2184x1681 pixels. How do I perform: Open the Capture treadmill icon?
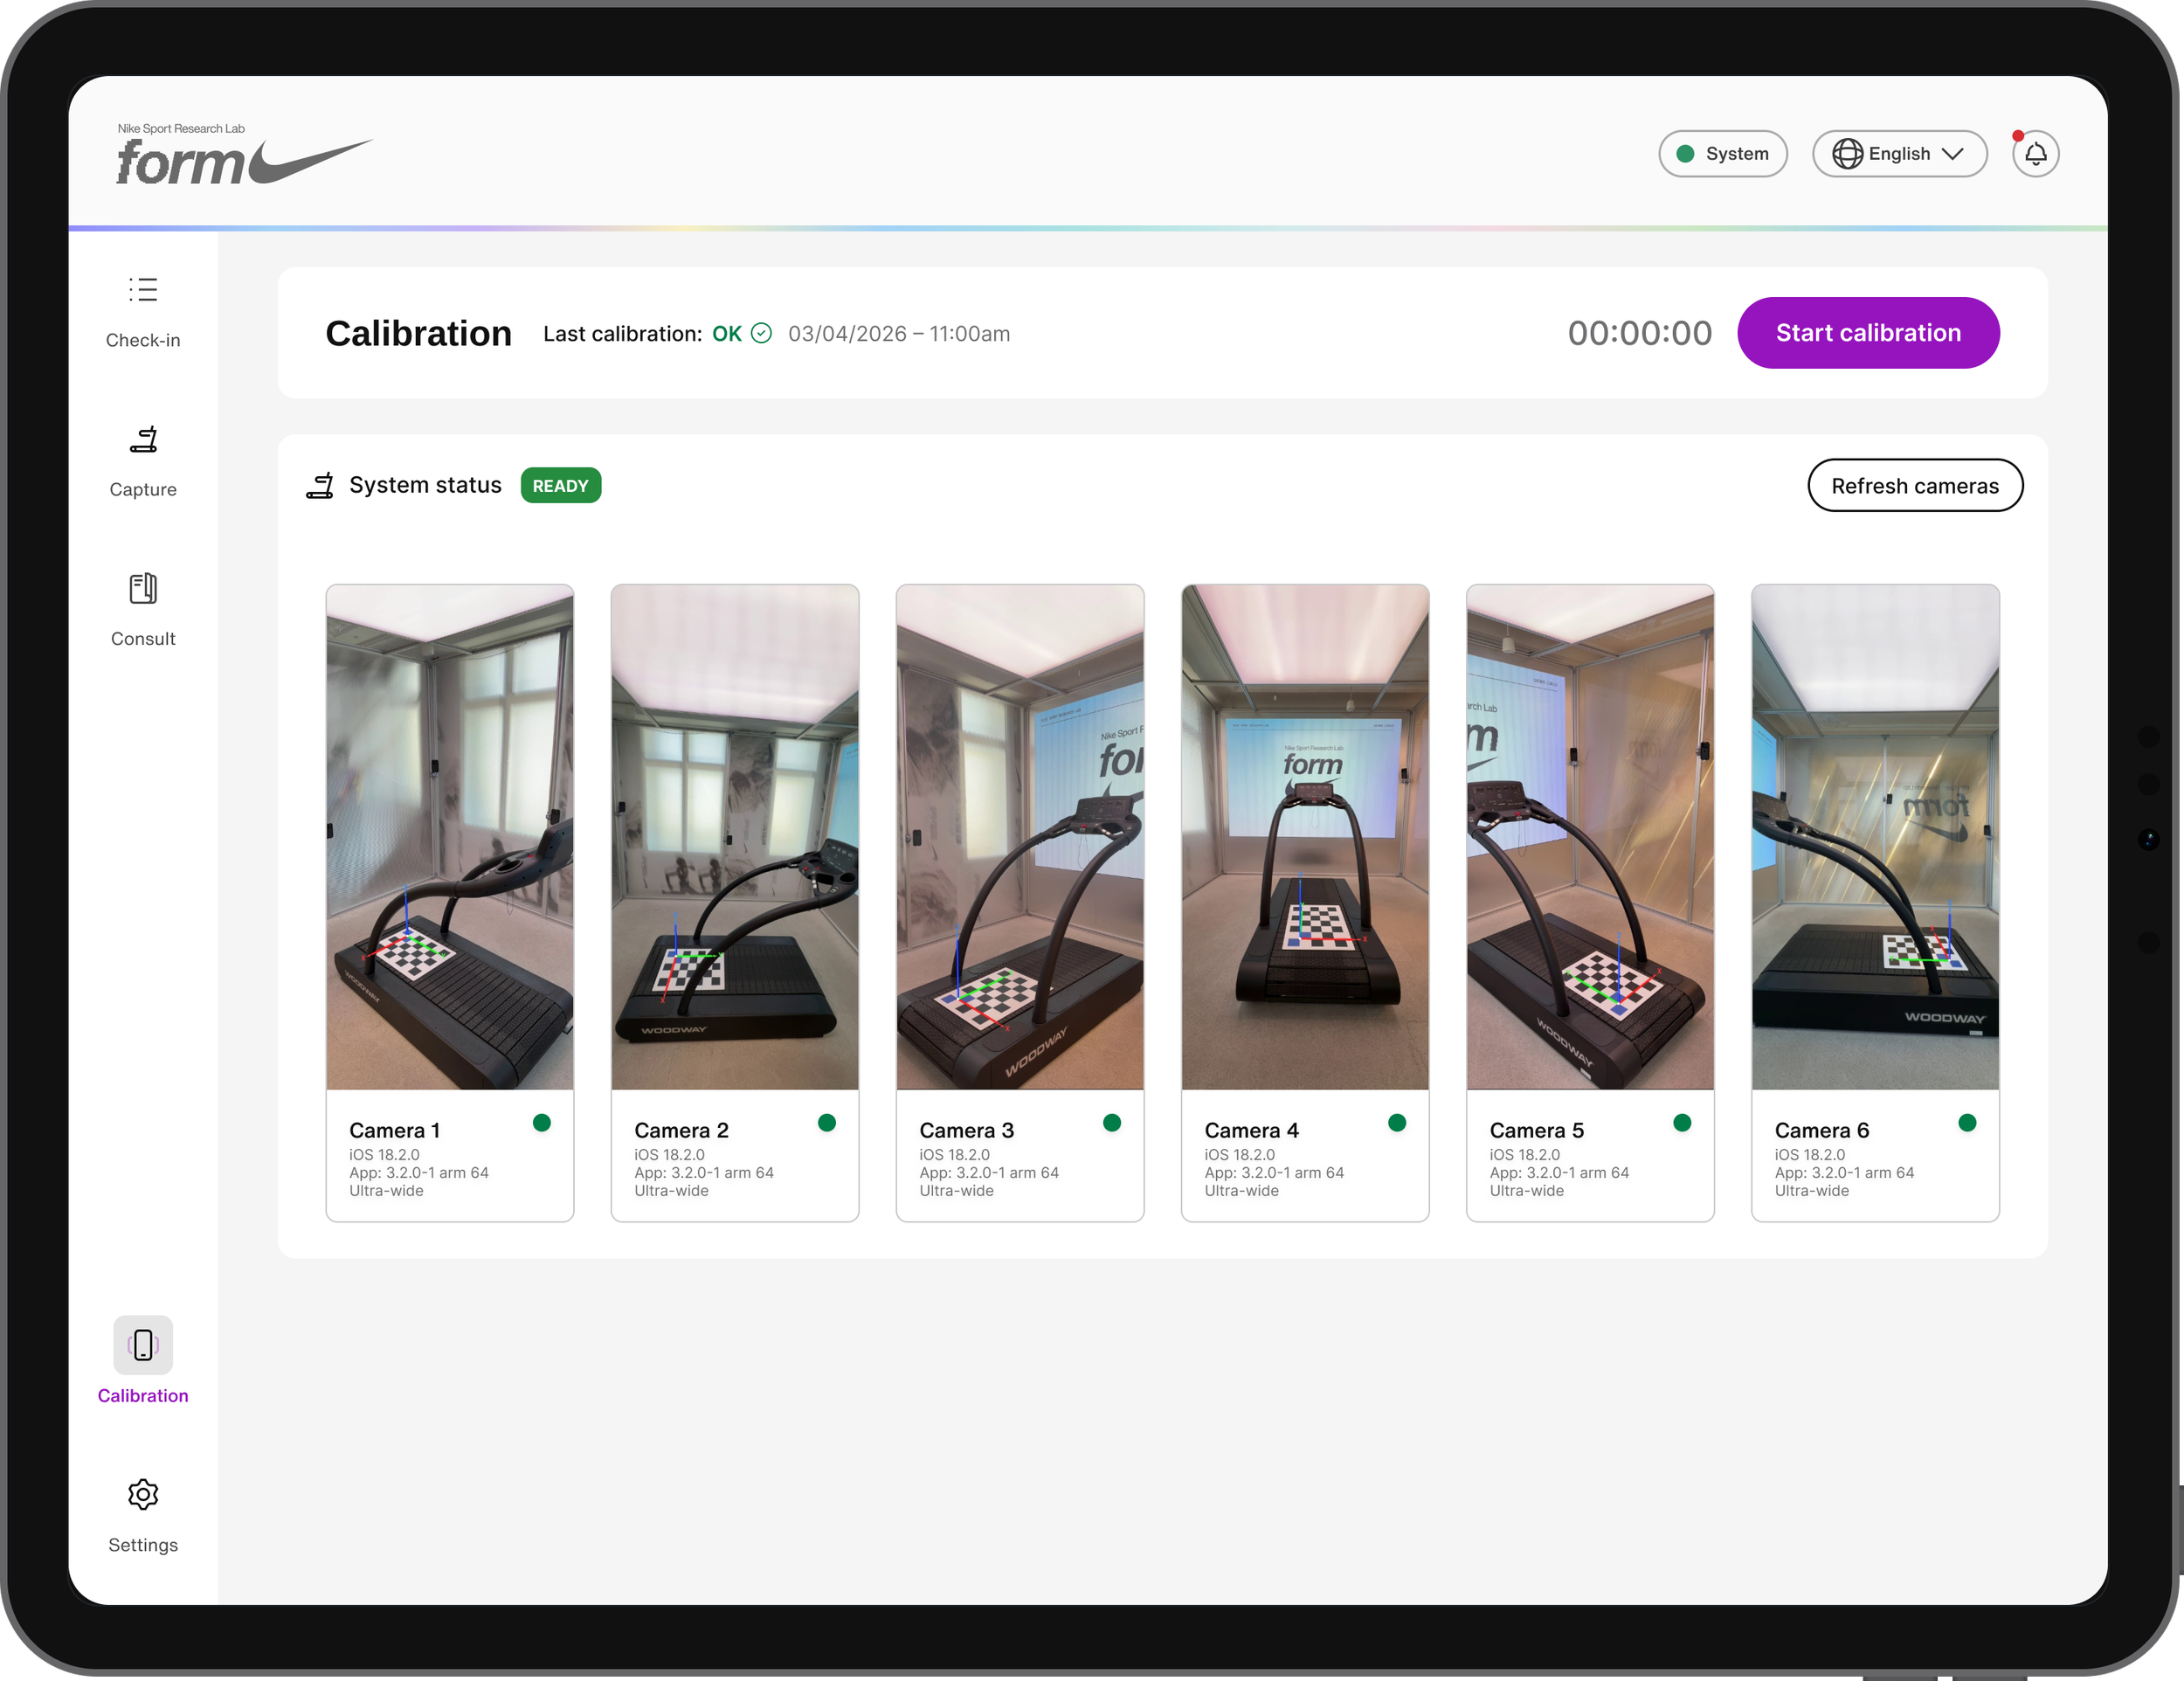(143, 439)
